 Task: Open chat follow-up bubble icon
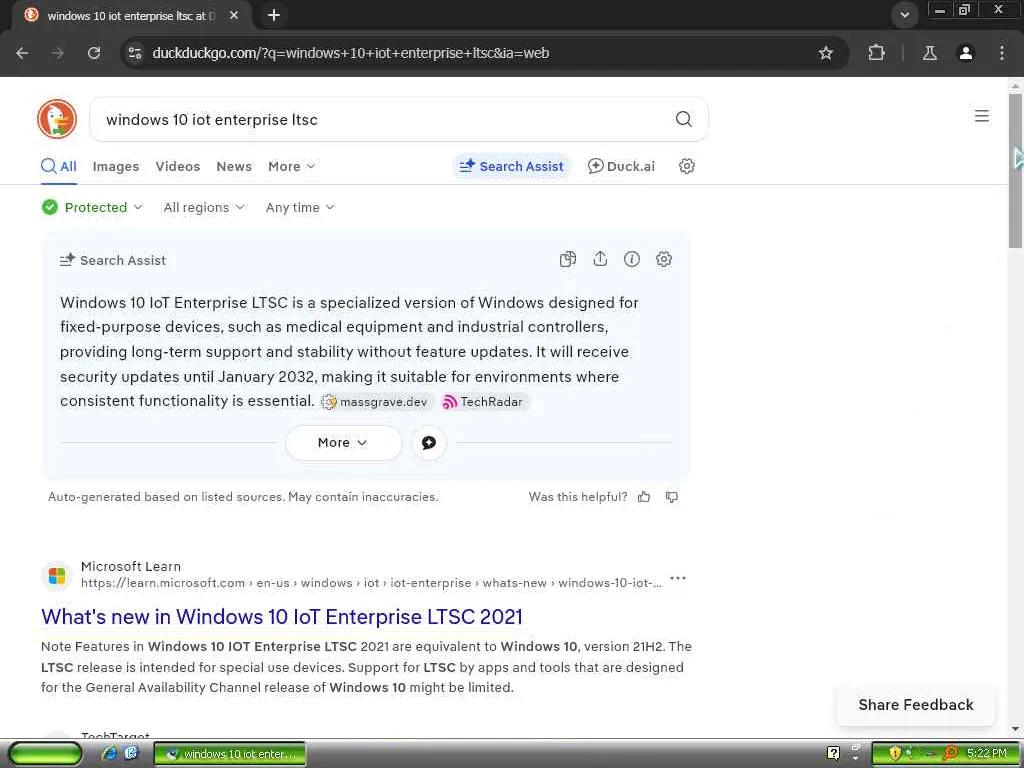pyautogui.click(x=429, y=443)
